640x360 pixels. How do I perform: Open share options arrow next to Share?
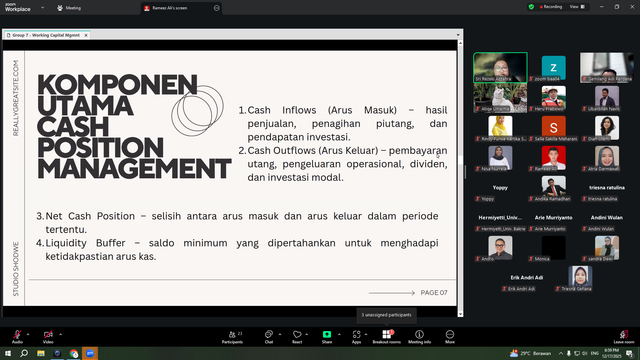339,334
